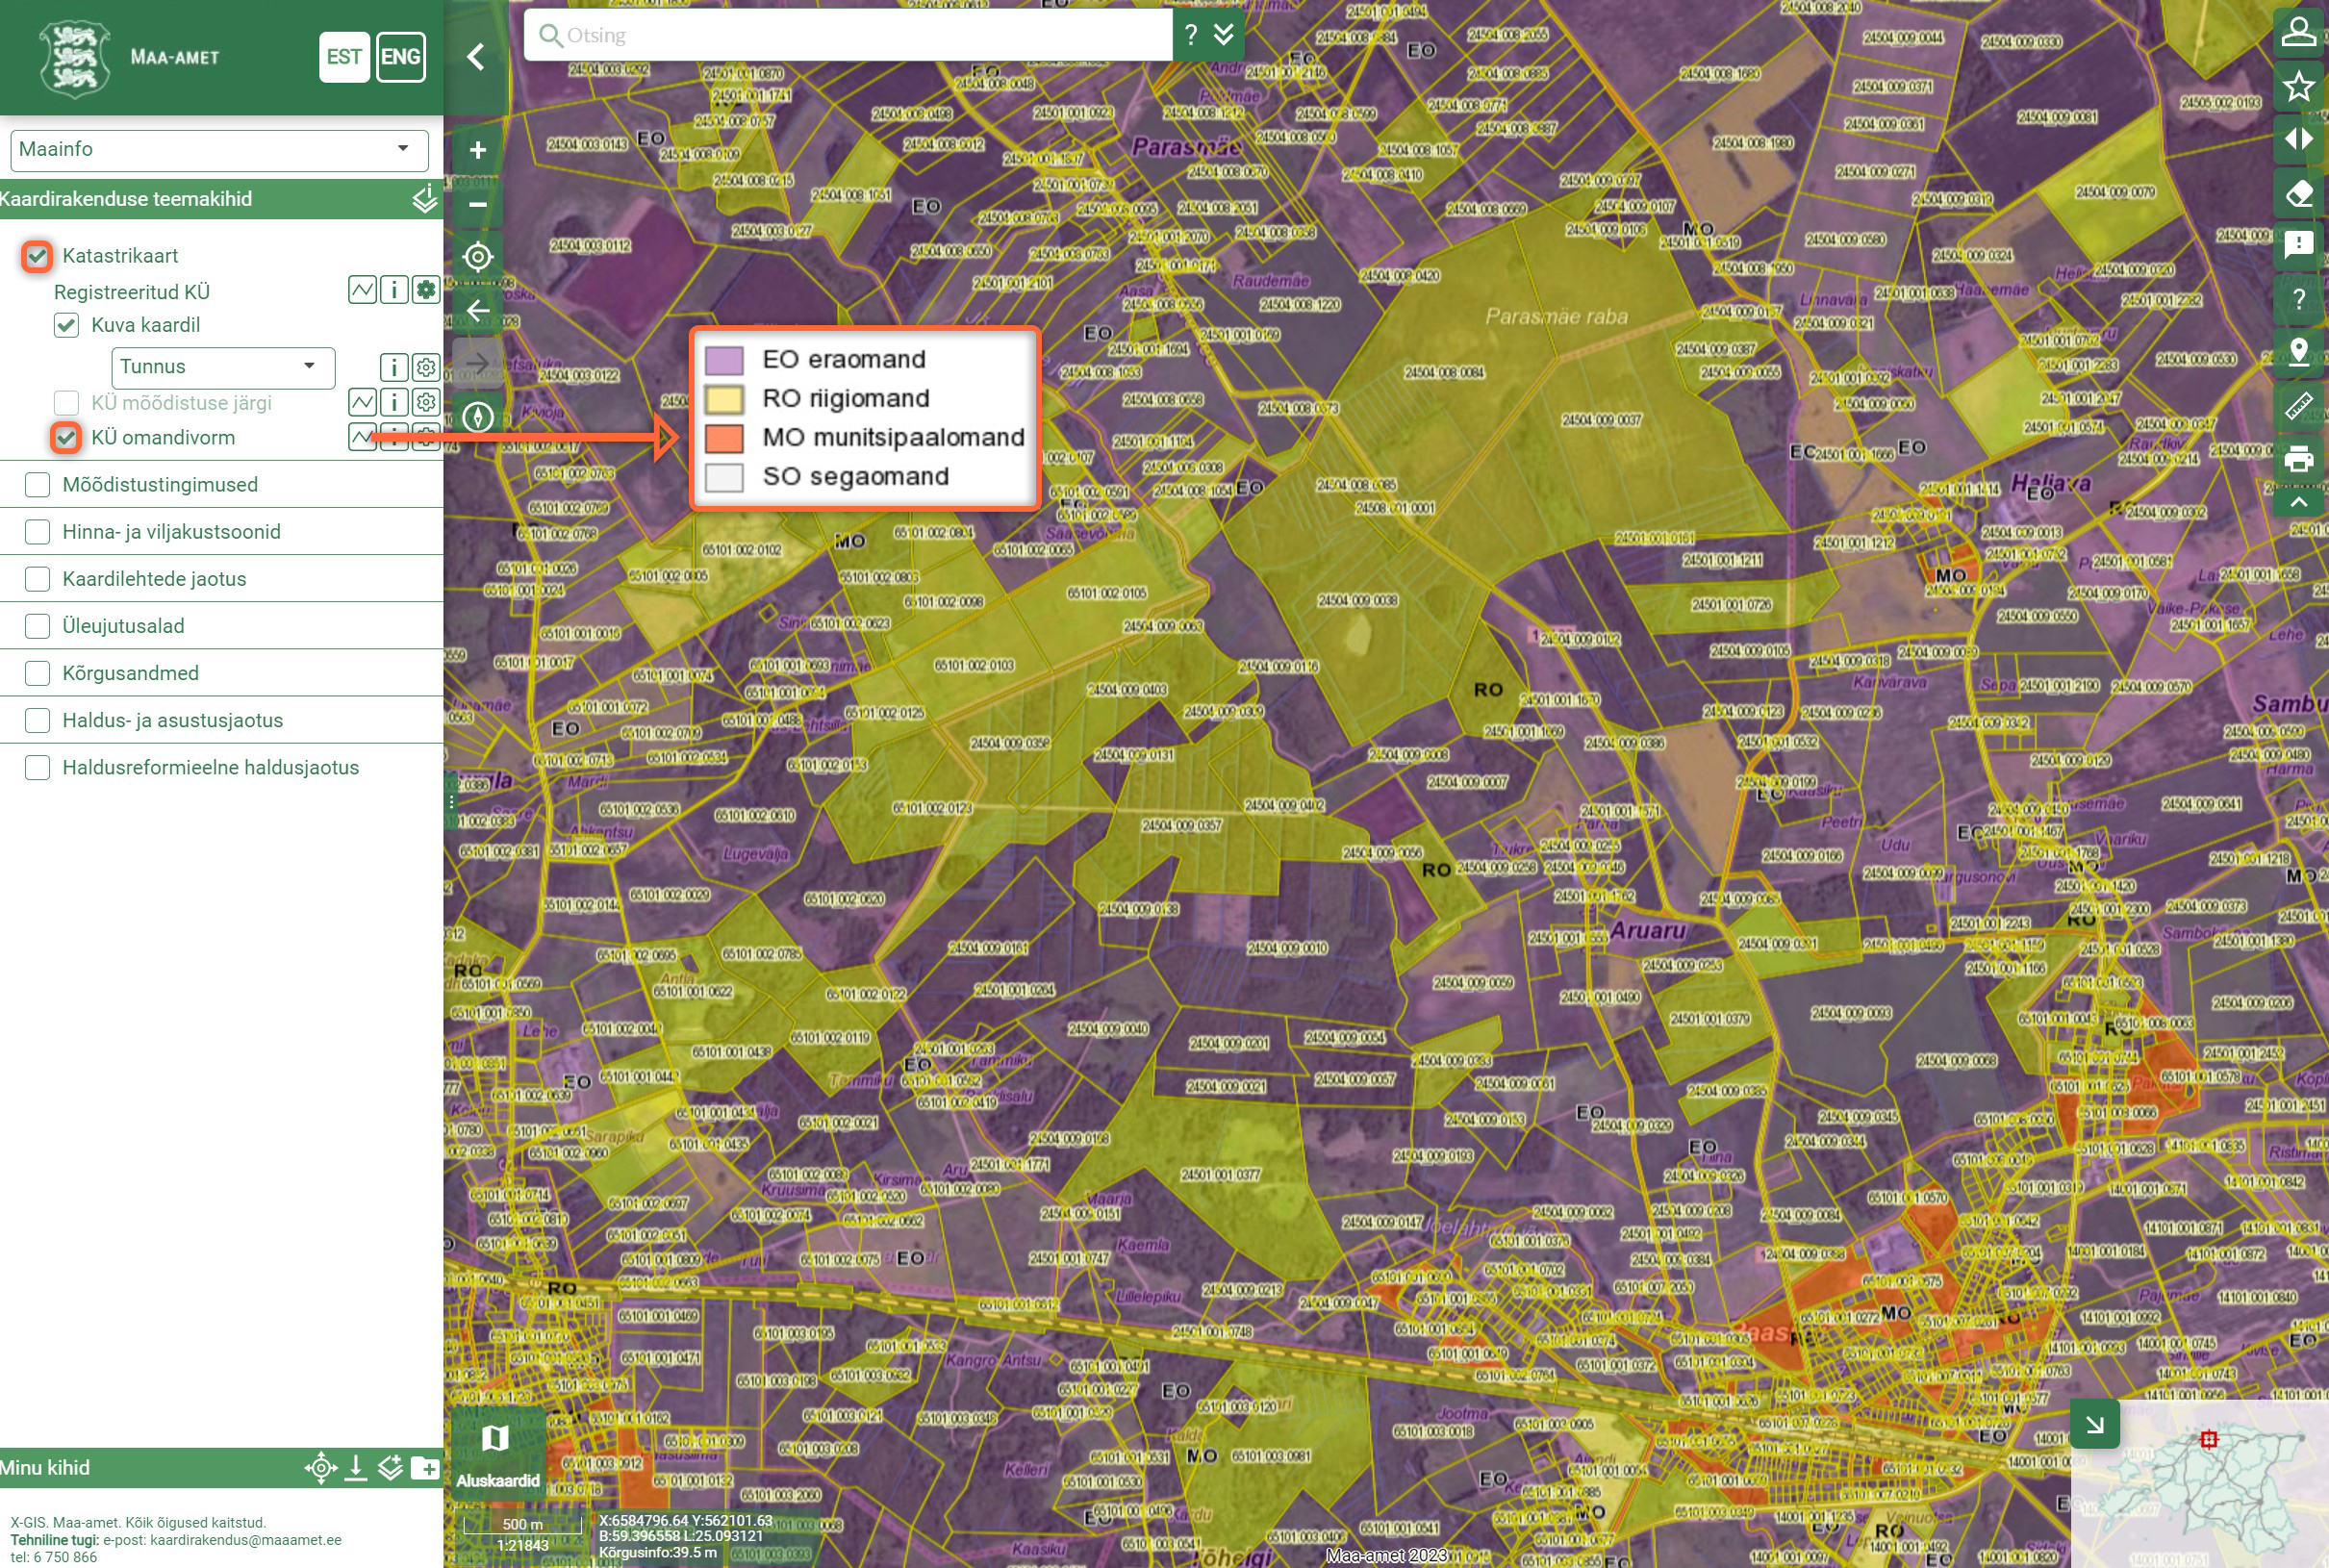Open the print map tool
Image resolution: width=2329 pixels, height=1568 pixels.
coord(2298,459)
